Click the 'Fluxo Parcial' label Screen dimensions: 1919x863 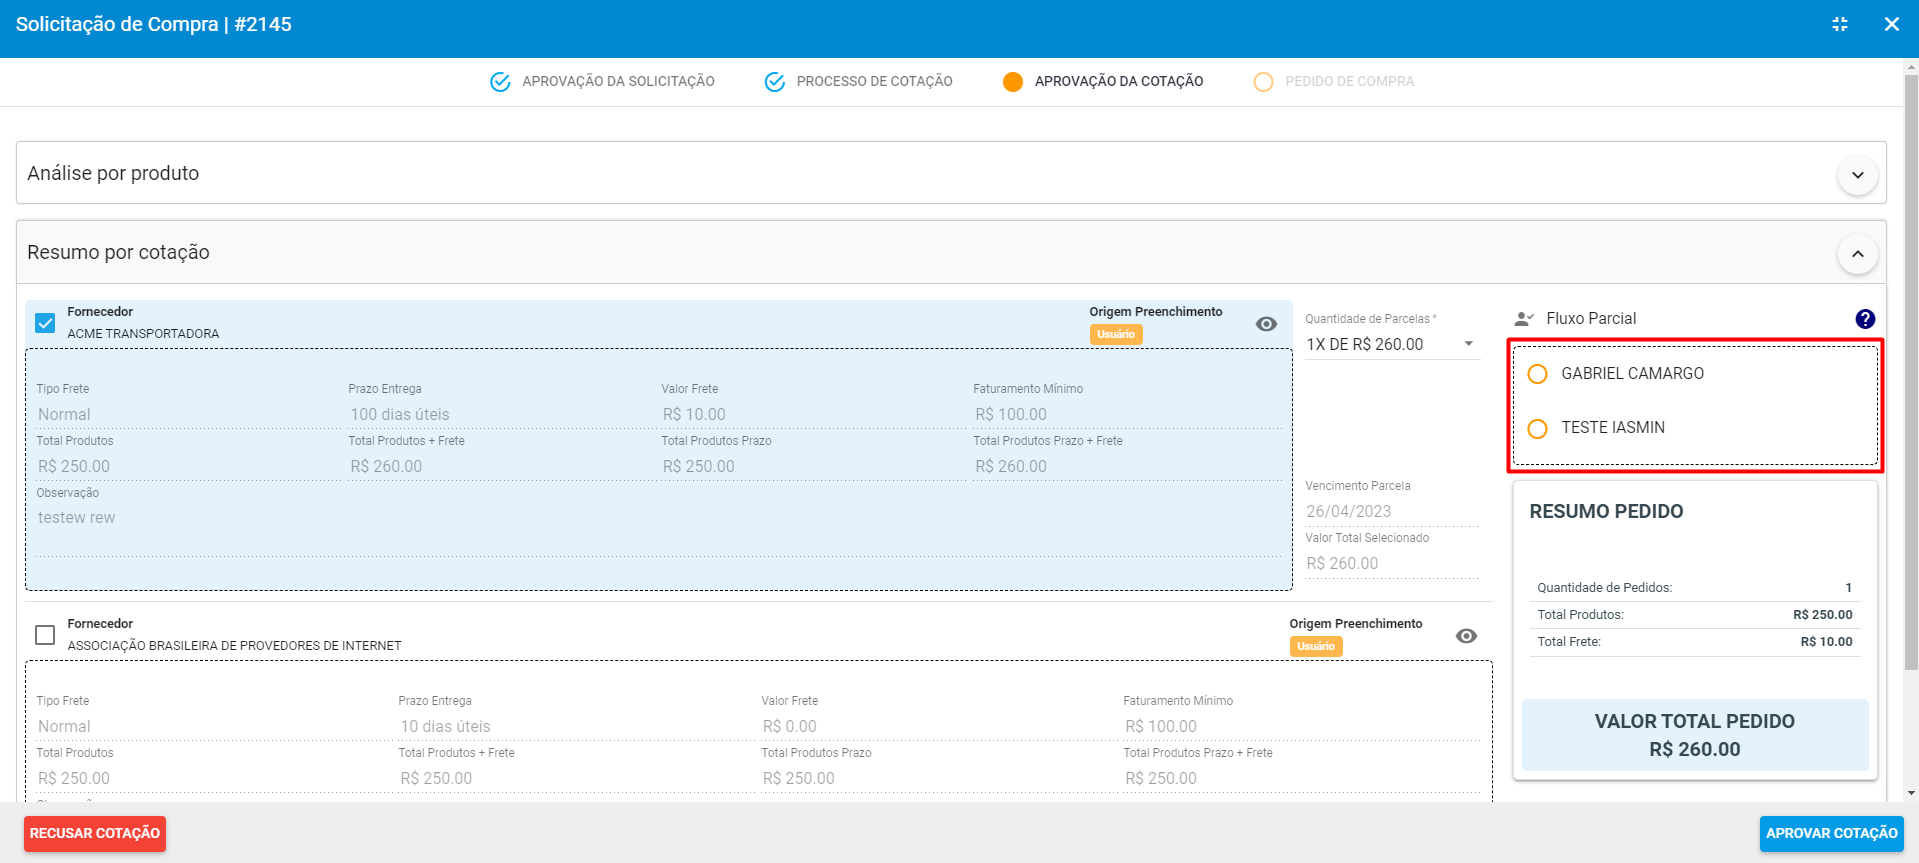1591,319
